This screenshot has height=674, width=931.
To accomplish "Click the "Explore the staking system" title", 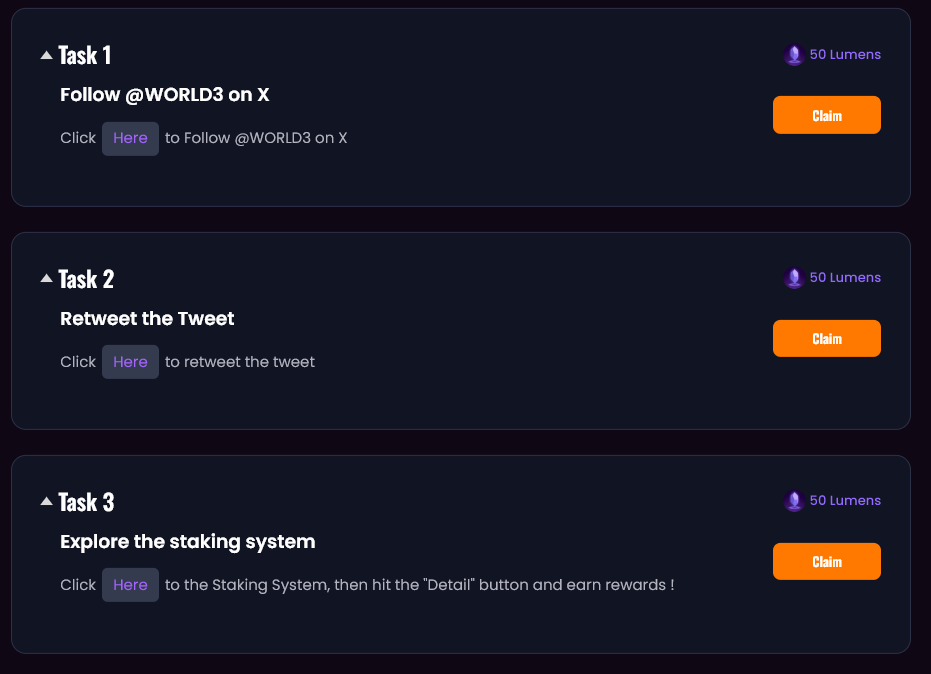I will (187, 542).
